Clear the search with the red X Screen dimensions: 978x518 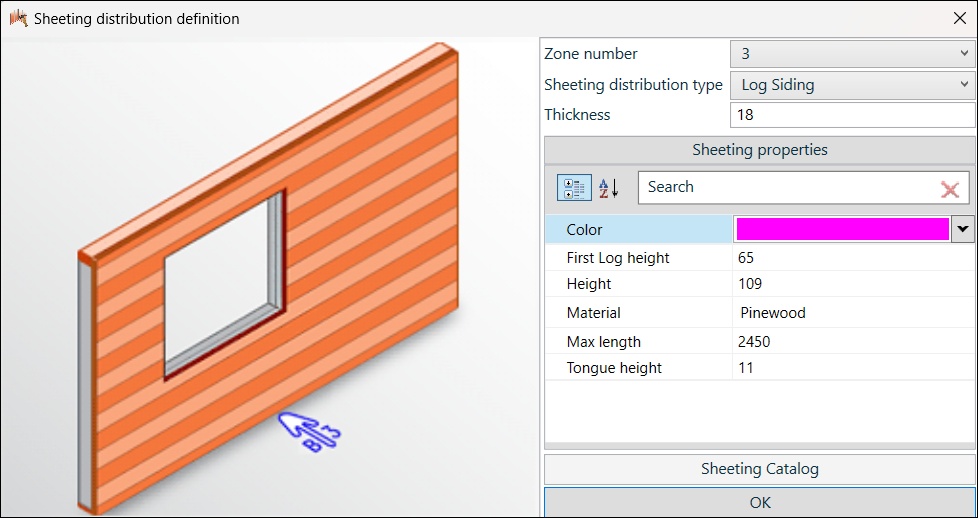(949, 188)
